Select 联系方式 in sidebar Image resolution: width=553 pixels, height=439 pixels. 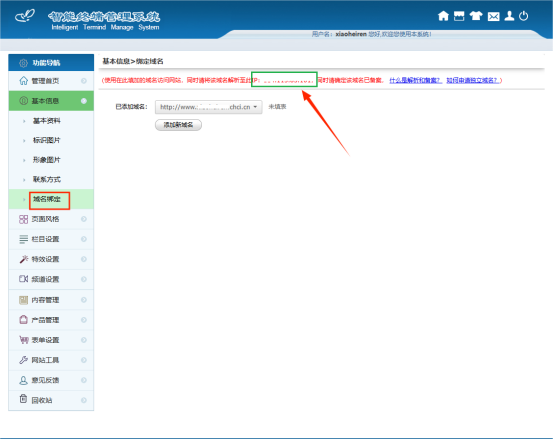point(47,179)
